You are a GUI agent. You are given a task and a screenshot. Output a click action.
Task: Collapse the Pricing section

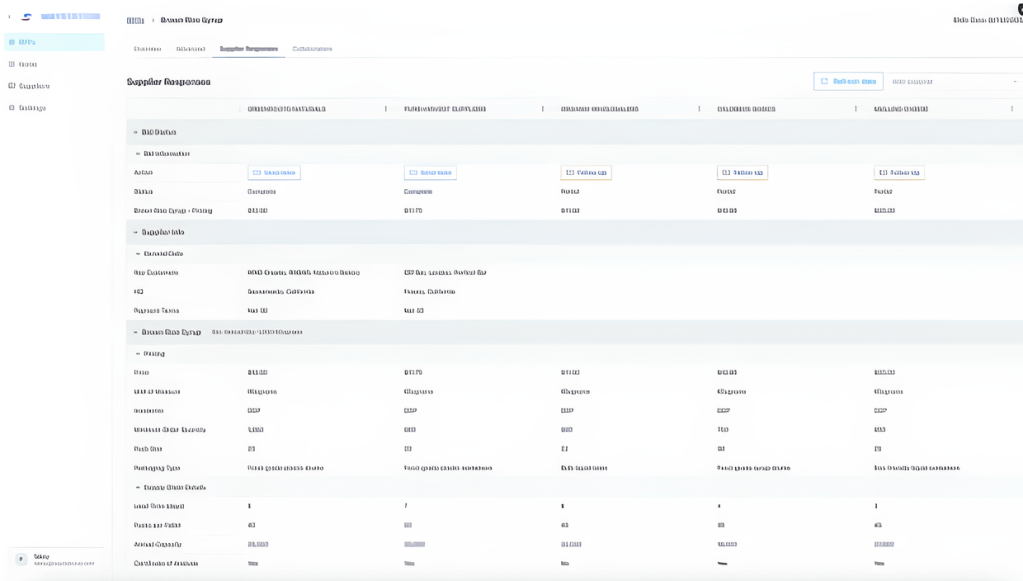[x=140, y=354]
